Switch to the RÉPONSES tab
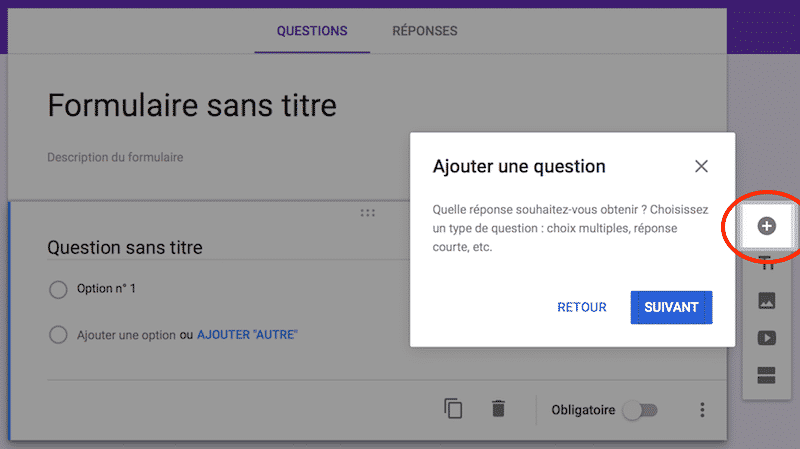800x449 pixels. point(424,31)
